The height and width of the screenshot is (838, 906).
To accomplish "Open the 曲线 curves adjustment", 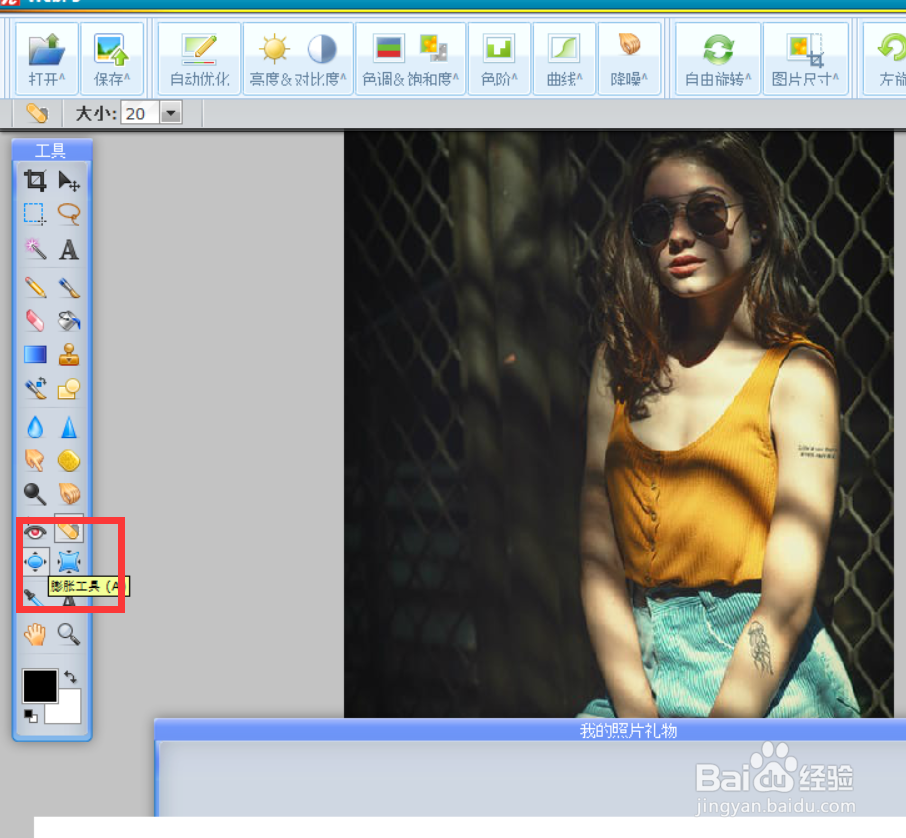I will point(565,58).
